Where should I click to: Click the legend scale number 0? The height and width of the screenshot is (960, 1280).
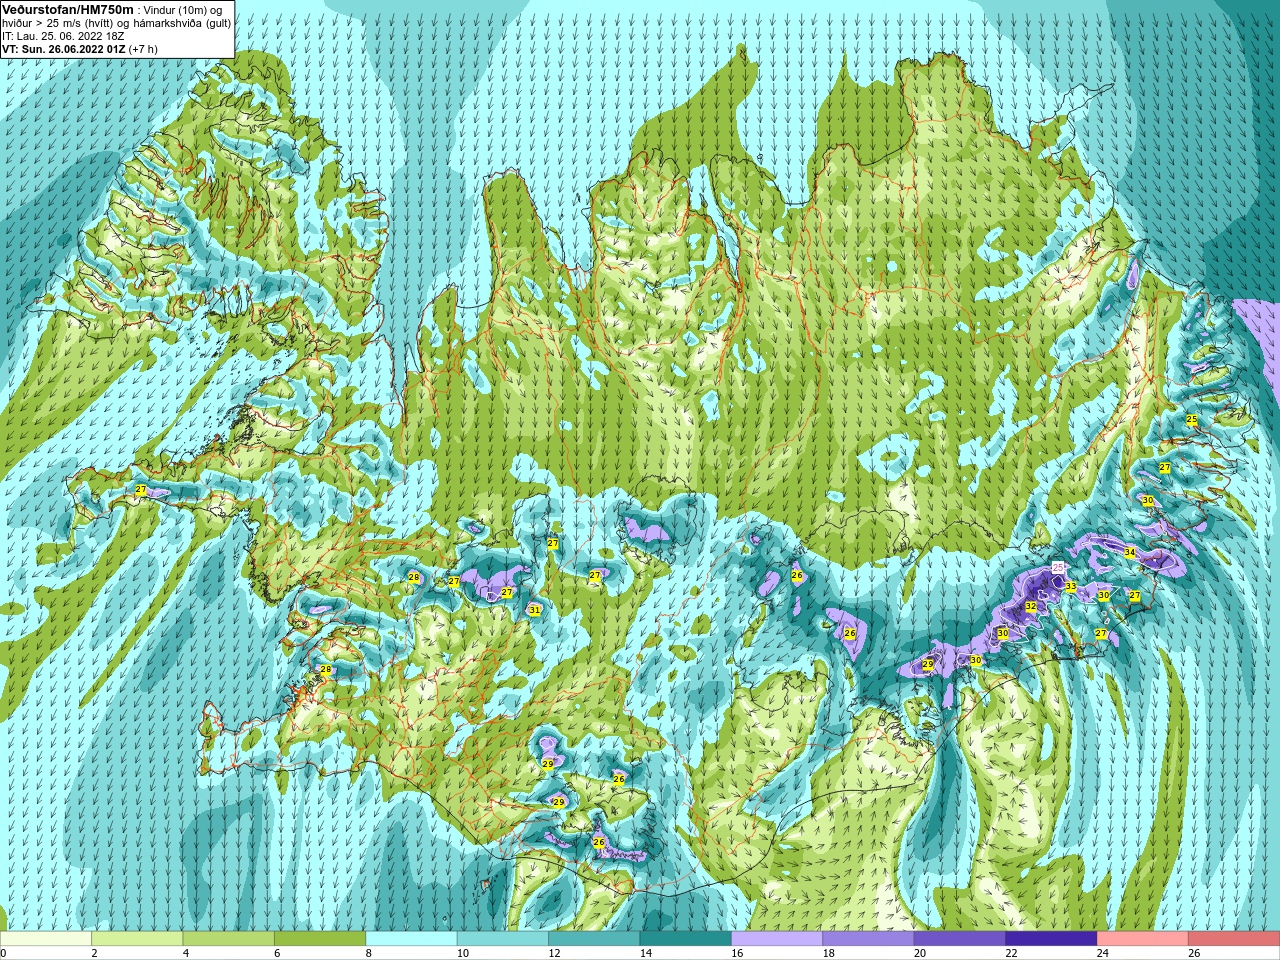(x=3, y=954)
